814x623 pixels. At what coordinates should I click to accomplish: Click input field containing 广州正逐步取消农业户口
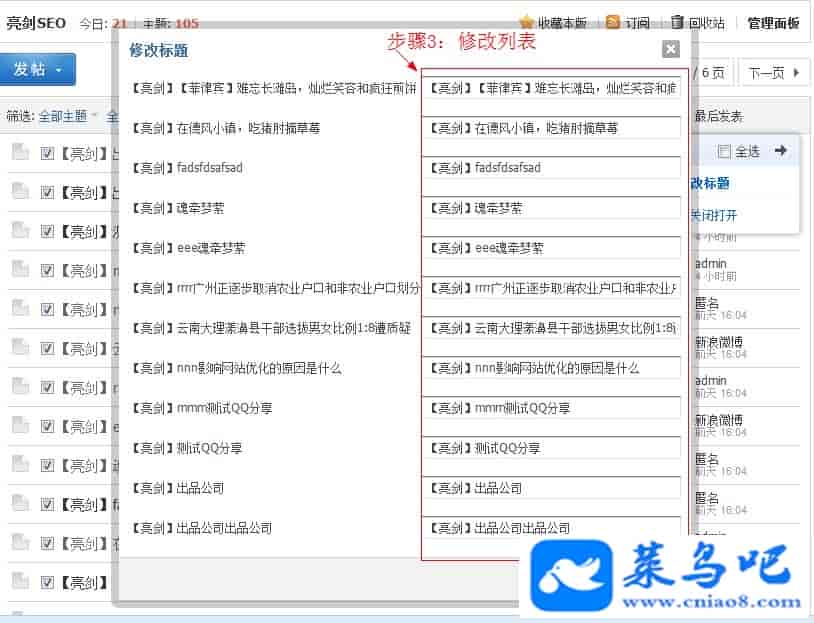pos(551,288)
